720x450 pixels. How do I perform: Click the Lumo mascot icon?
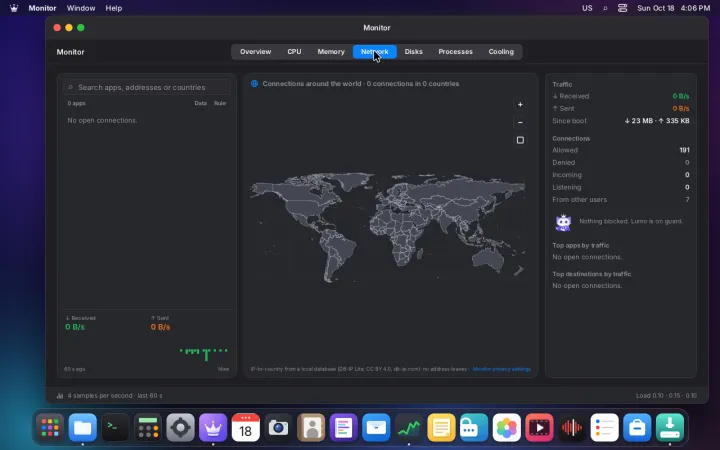click(563, 222)
